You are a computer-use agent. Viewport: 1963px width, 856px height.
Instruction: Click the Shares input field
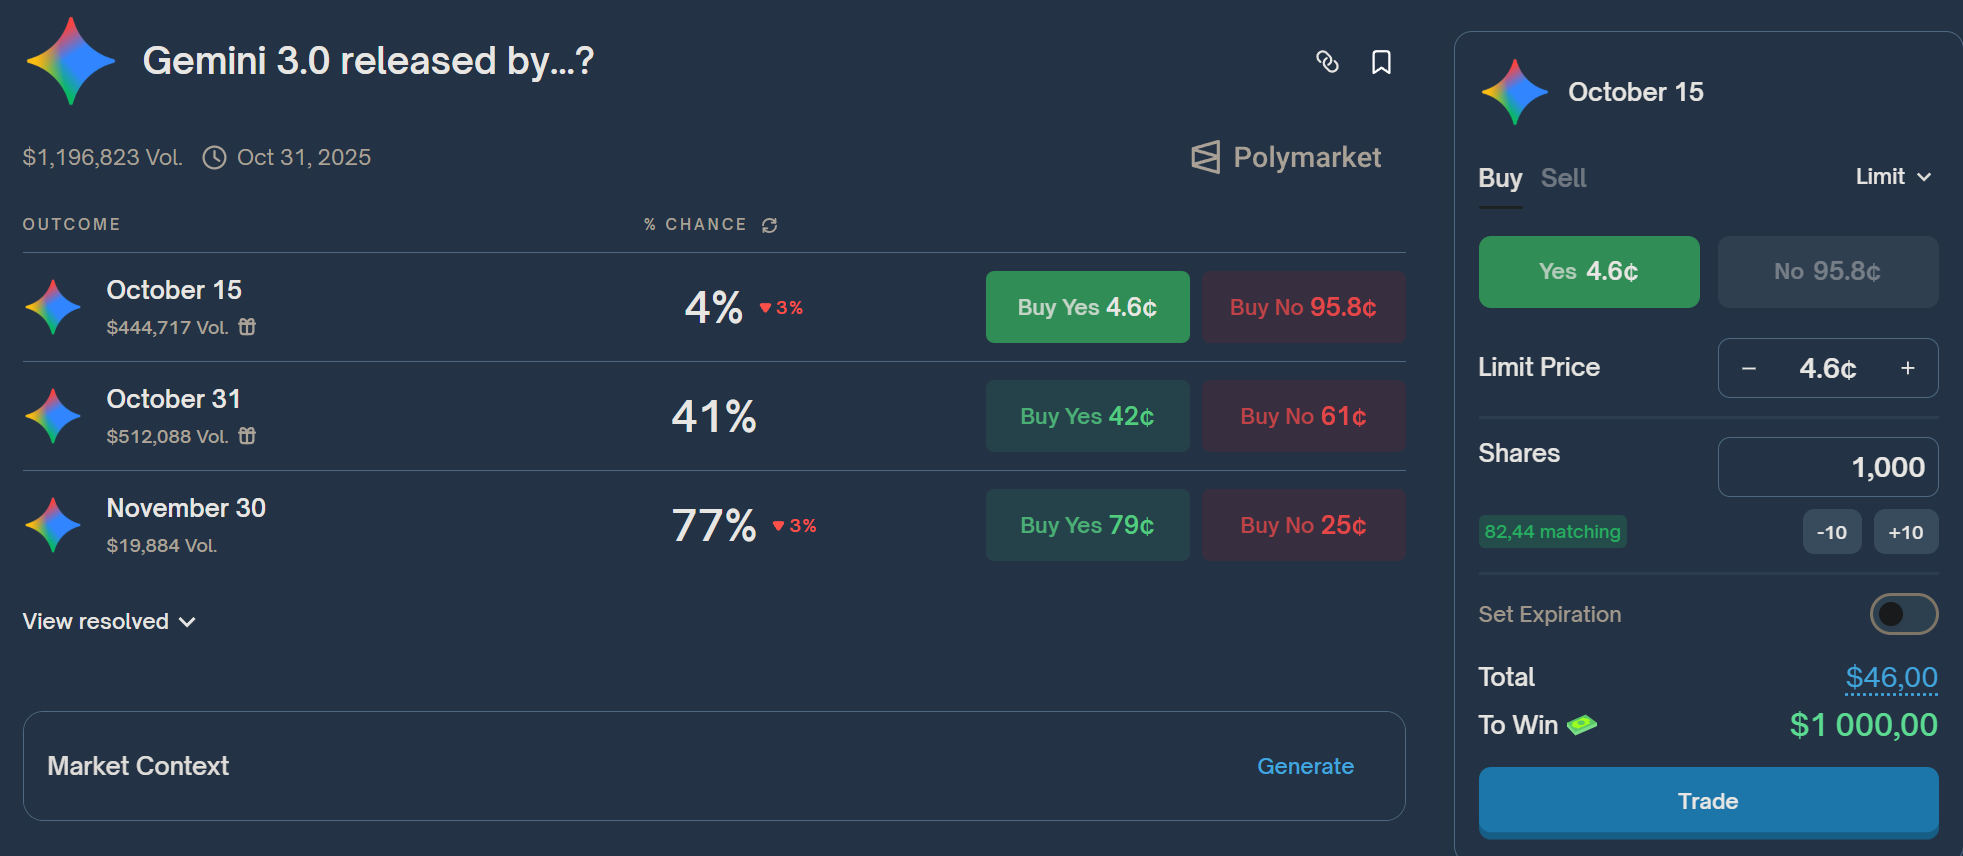point(1828,467)
